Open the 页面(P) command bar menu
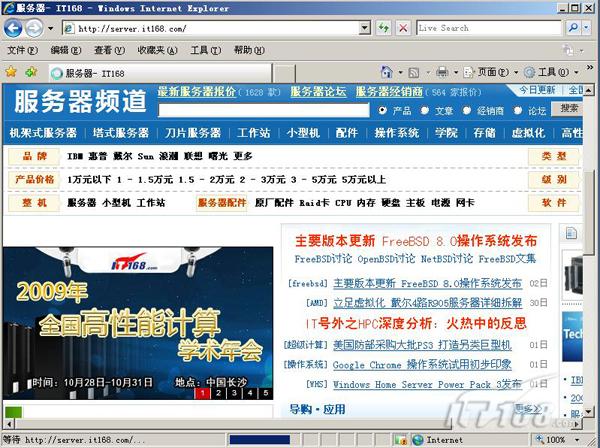 tap(490, 72)
